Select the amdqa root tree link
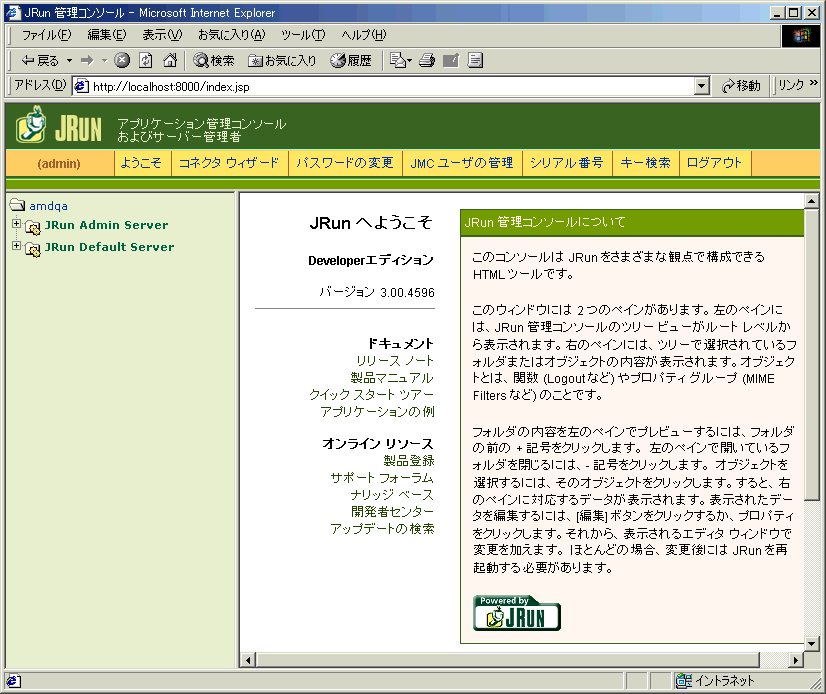The width and height of the screenshot is (826, 694). [x=48, y=206]
